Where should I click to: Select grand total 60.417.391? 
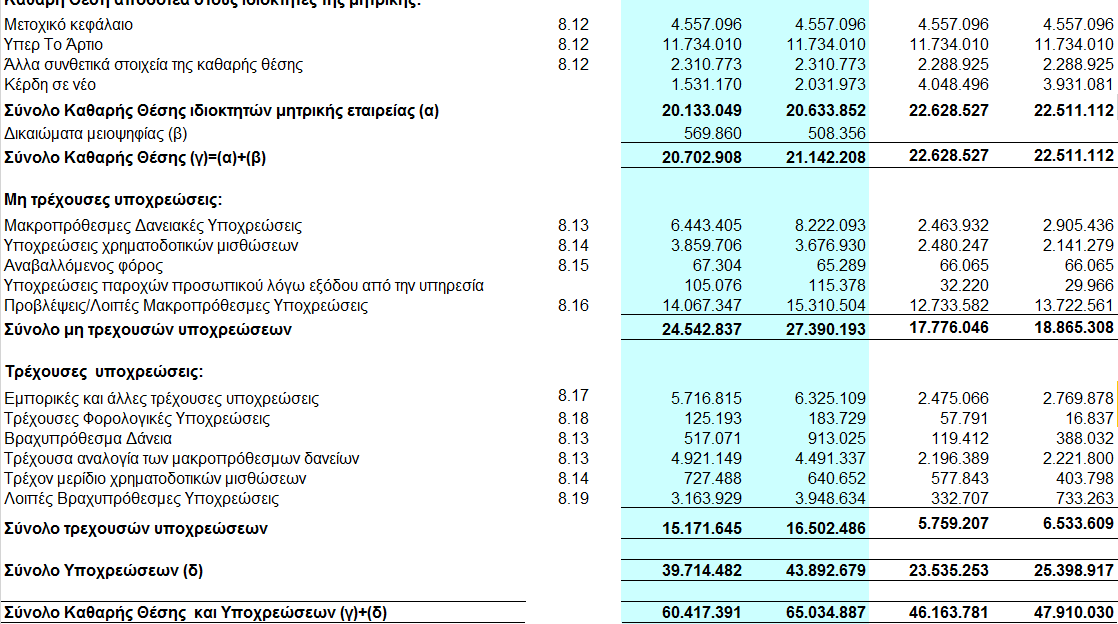click(702, 613)
